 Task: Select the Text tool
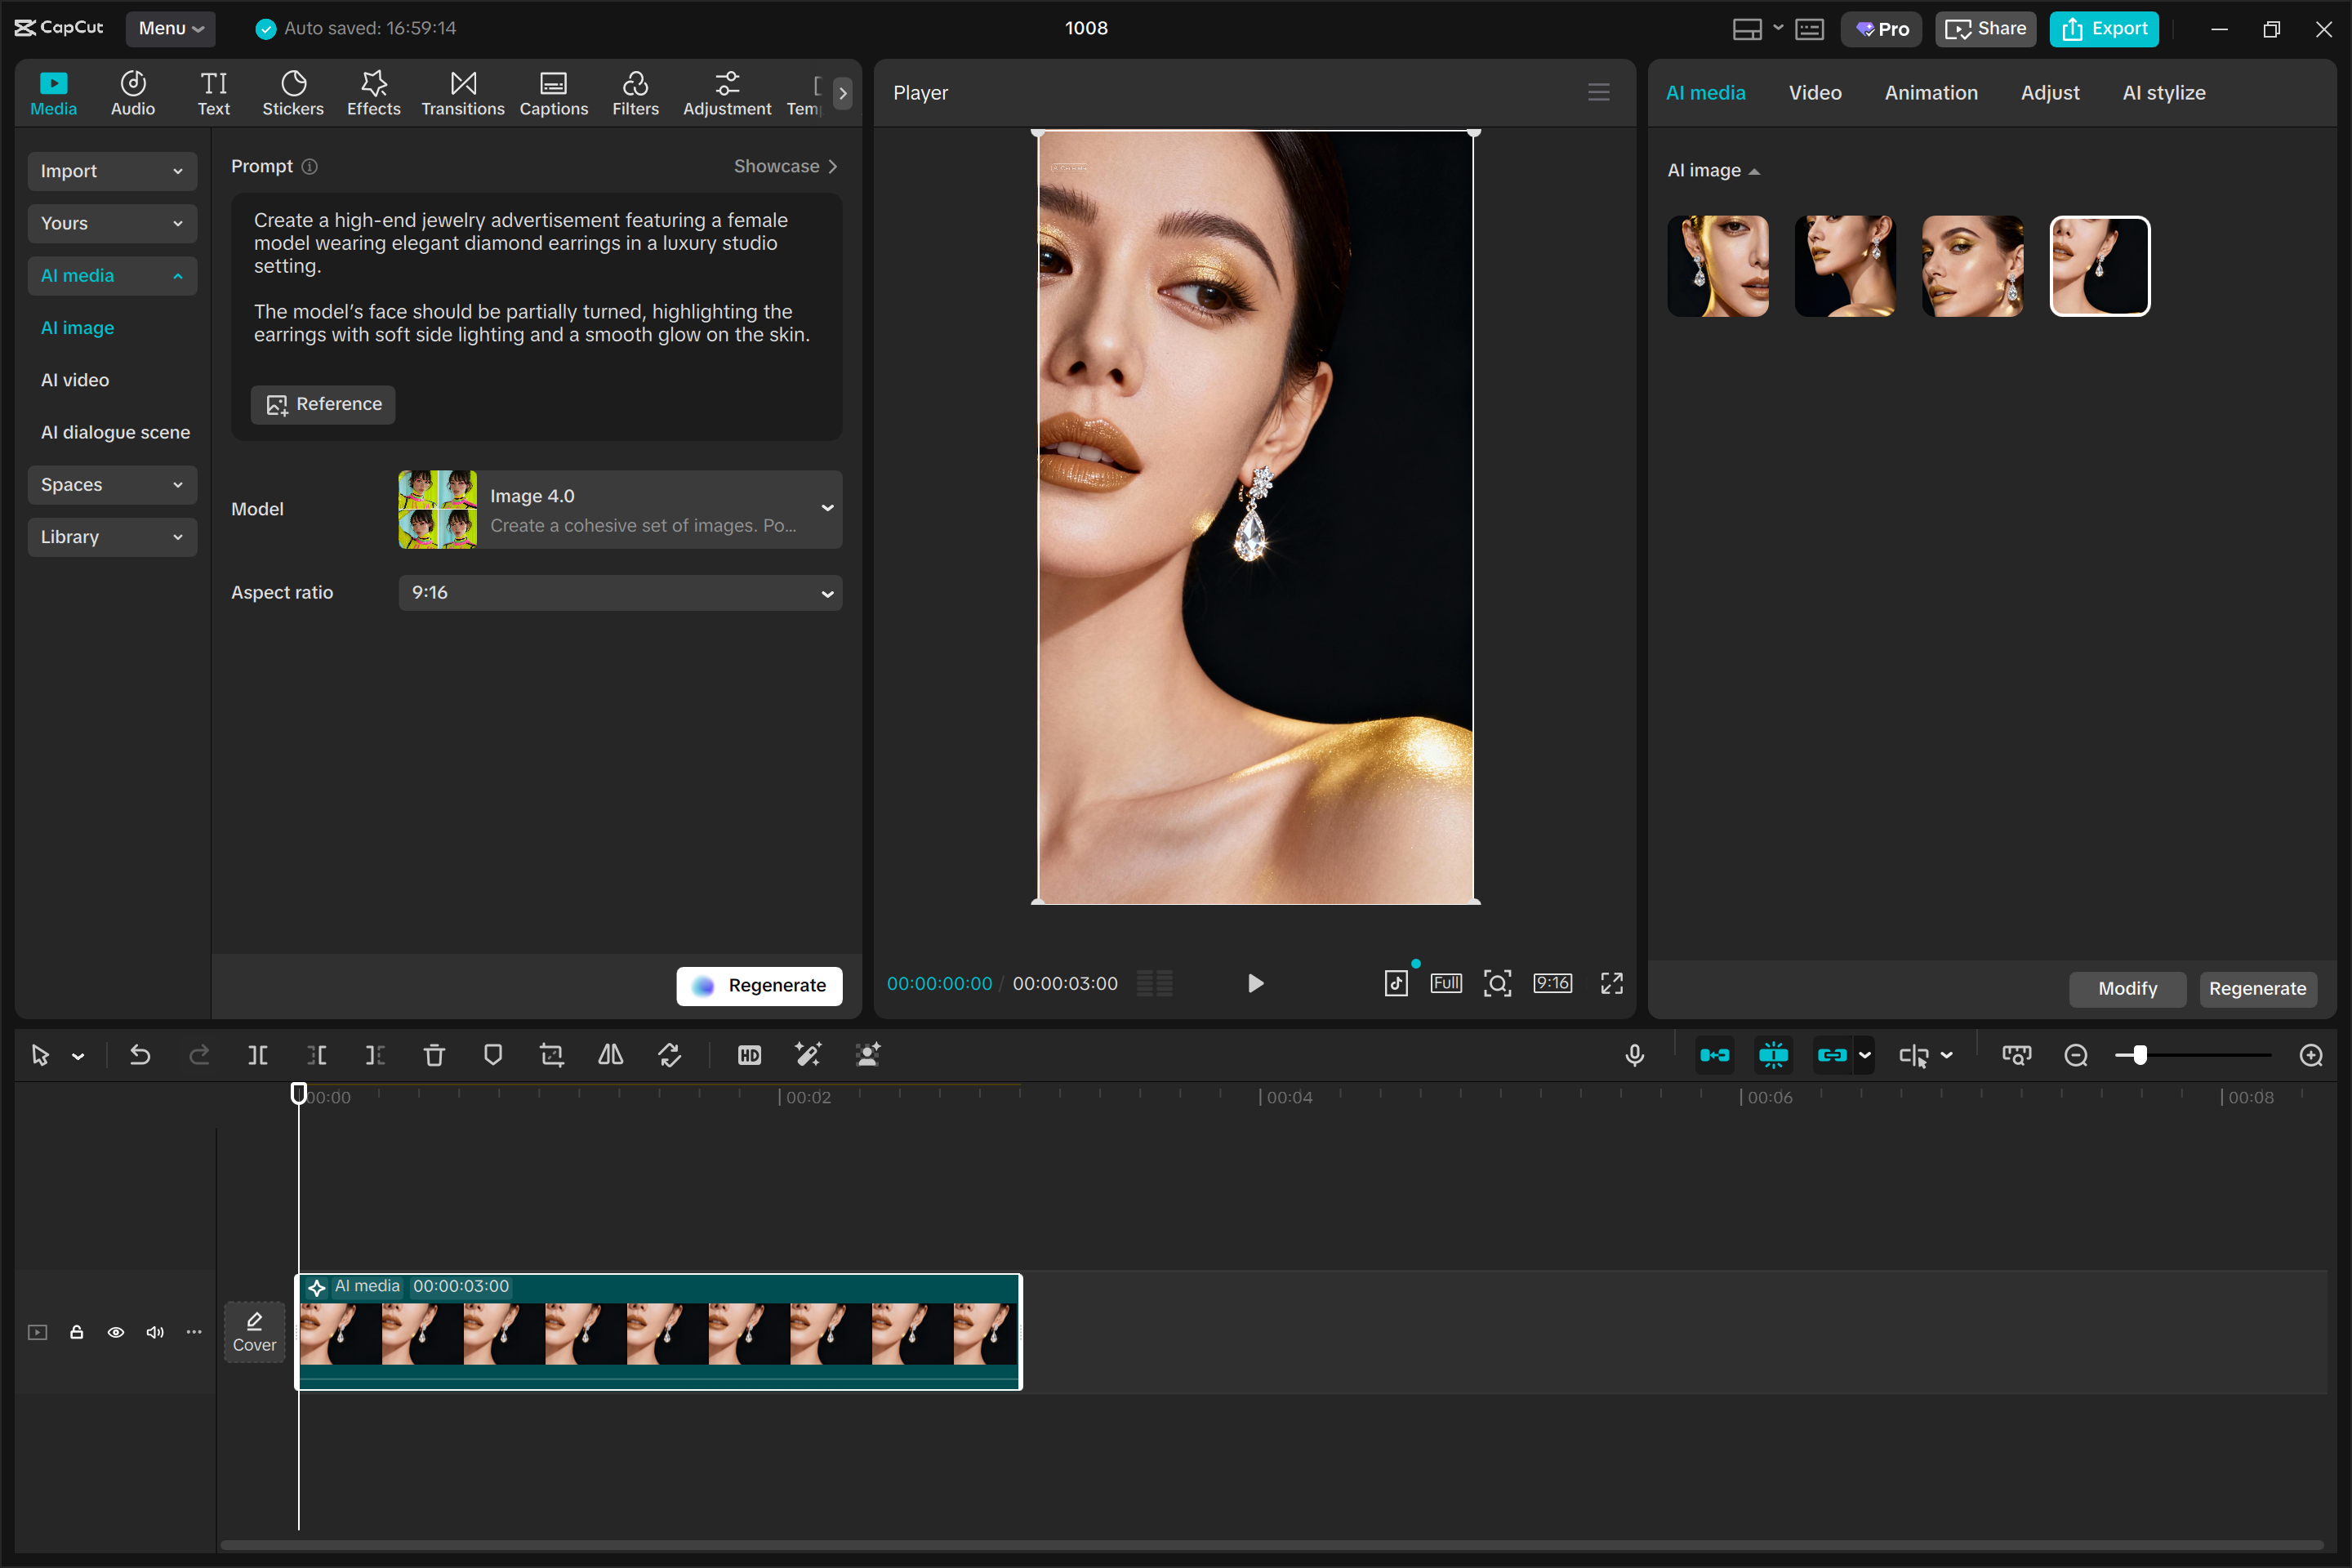click(213, 92)
